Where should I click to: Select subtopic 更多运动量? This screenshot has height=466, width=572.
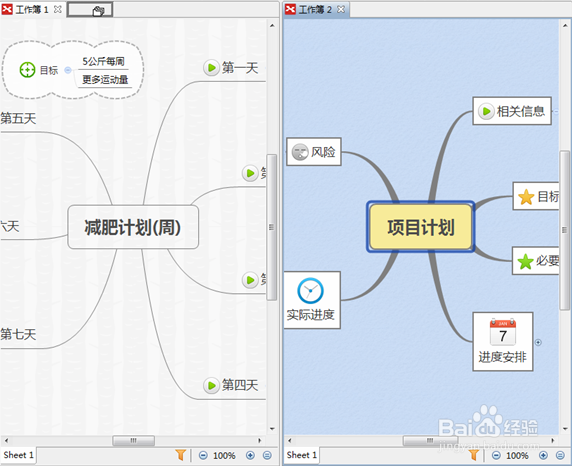(x=105, y=79)
